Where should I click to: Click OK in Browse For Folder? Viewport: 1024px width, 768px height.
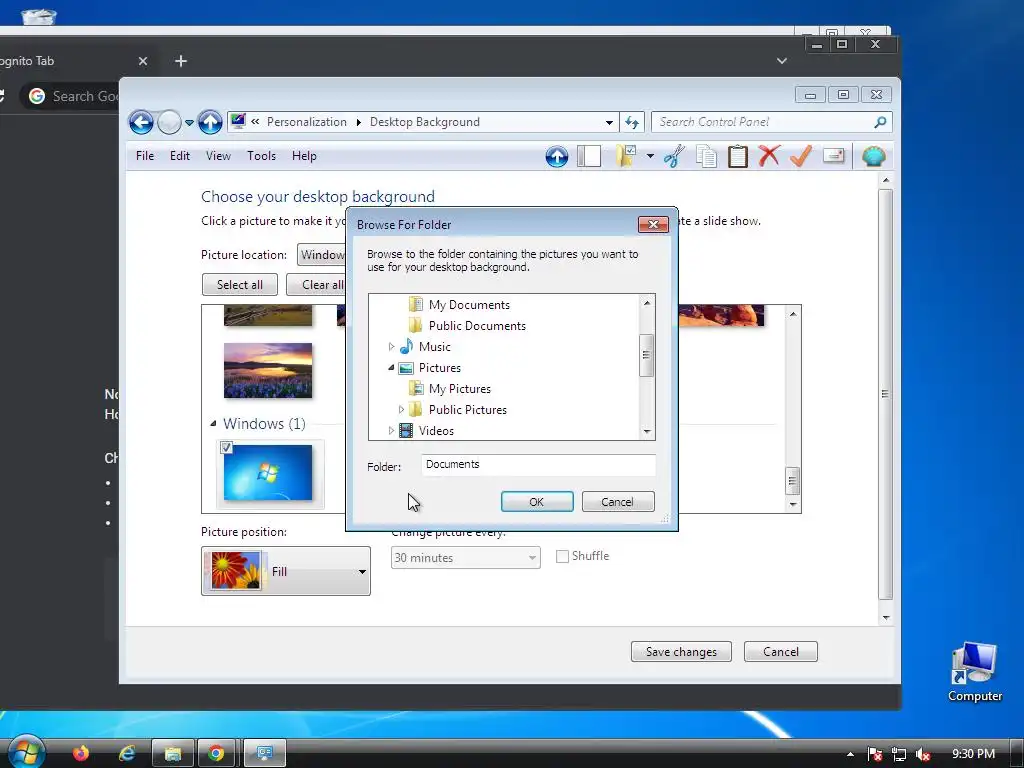(x=537, y=502)
